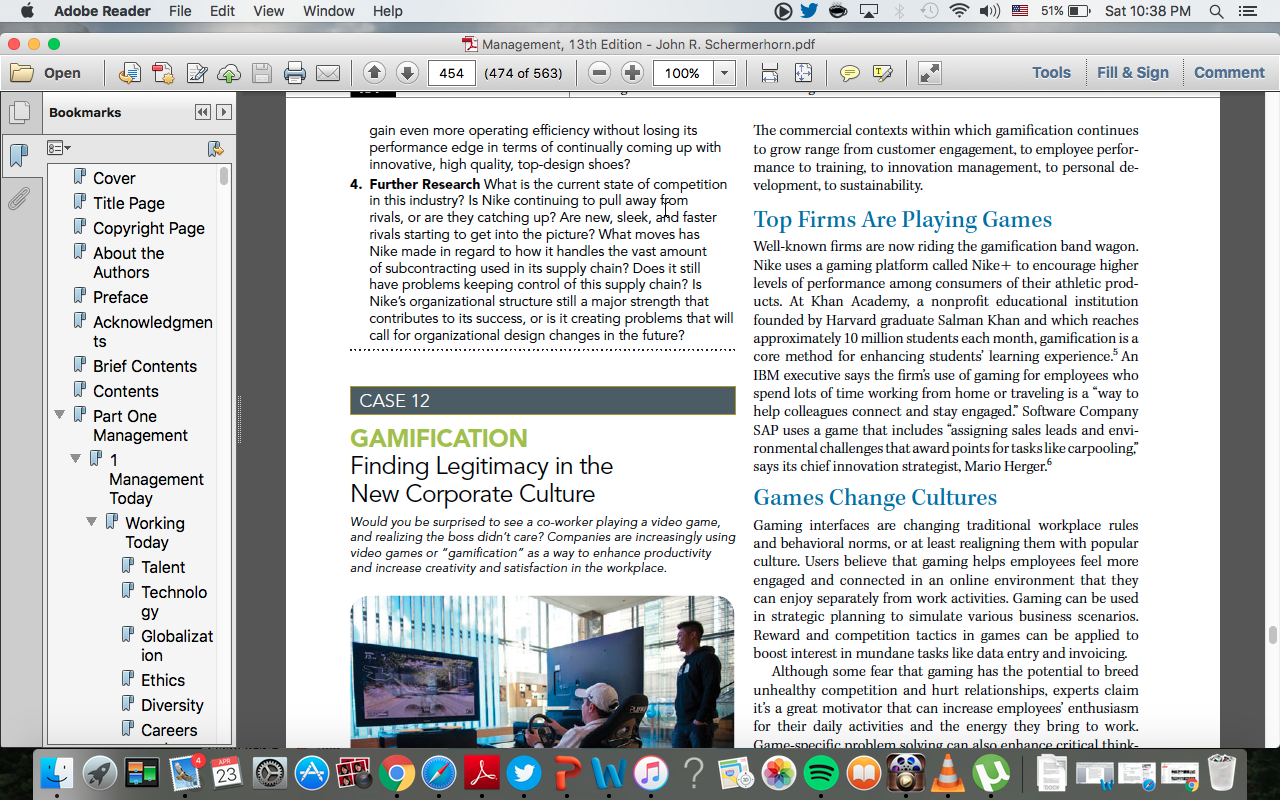Enter read mode with expand icon
The width and height of the screenshot is (1280, 800).
pos(929,73)
